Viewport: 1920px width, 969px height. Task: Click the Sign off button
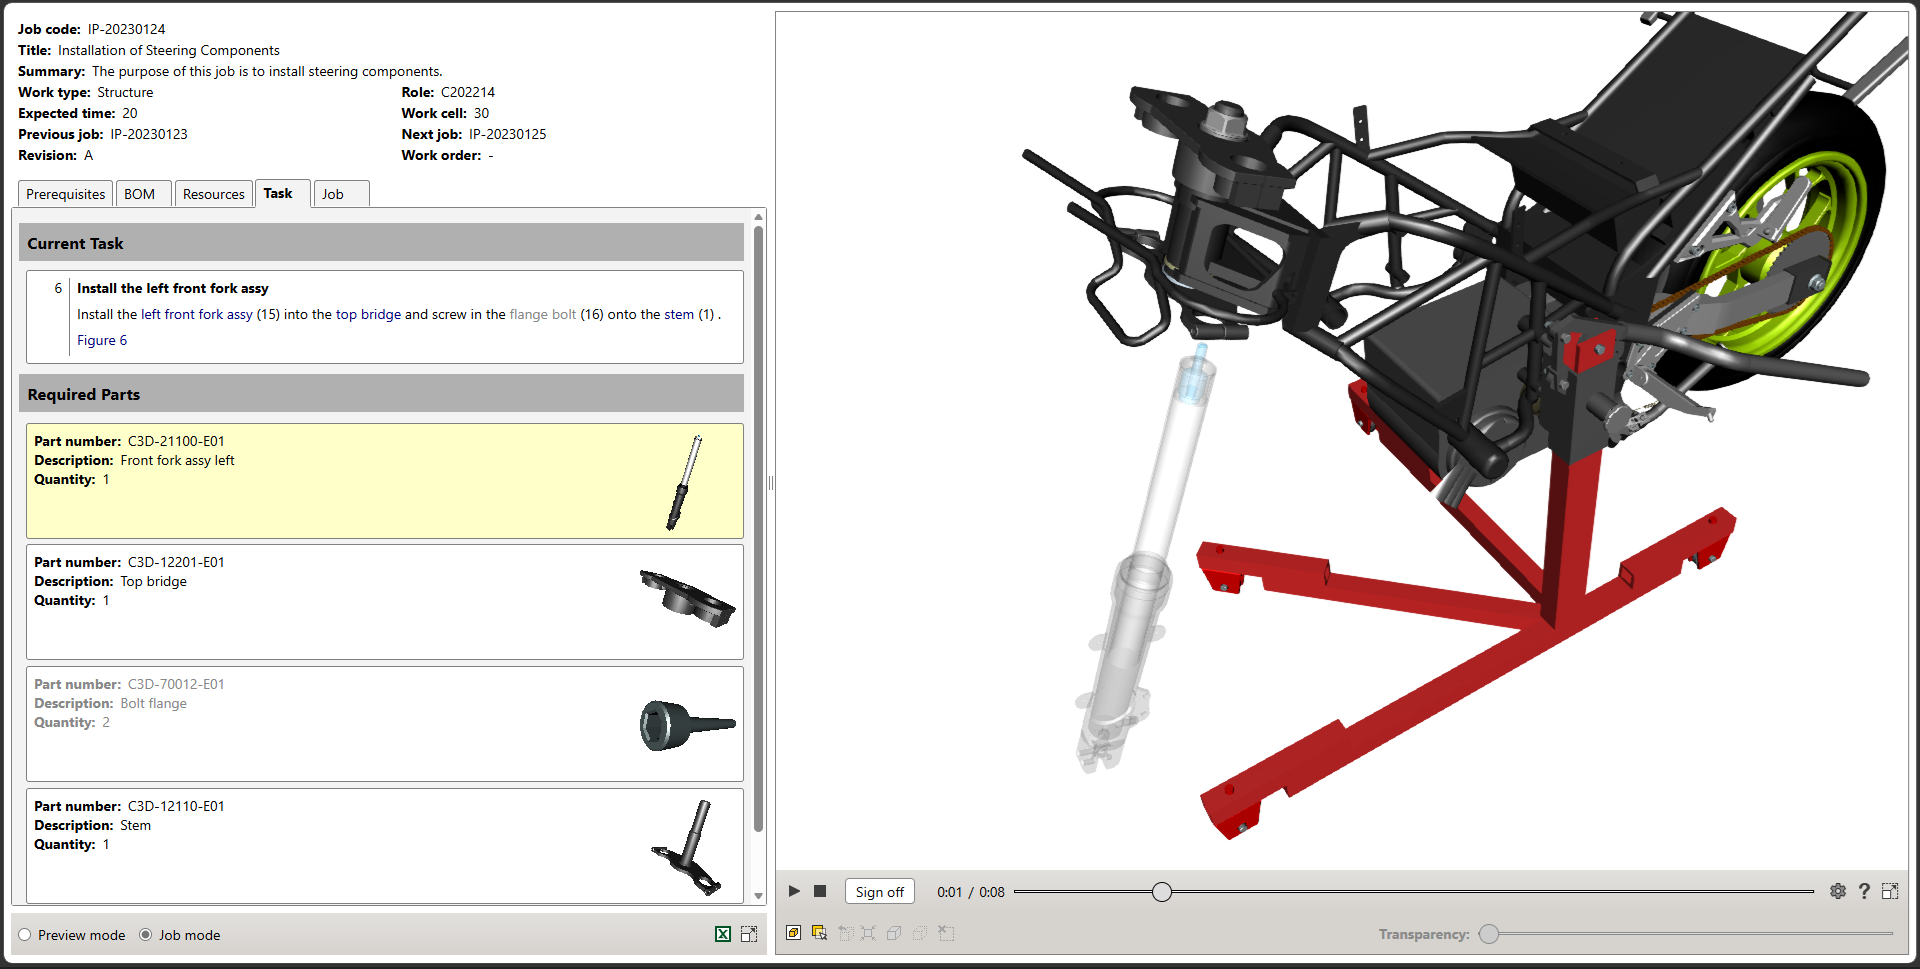click(x=879, y=892)
